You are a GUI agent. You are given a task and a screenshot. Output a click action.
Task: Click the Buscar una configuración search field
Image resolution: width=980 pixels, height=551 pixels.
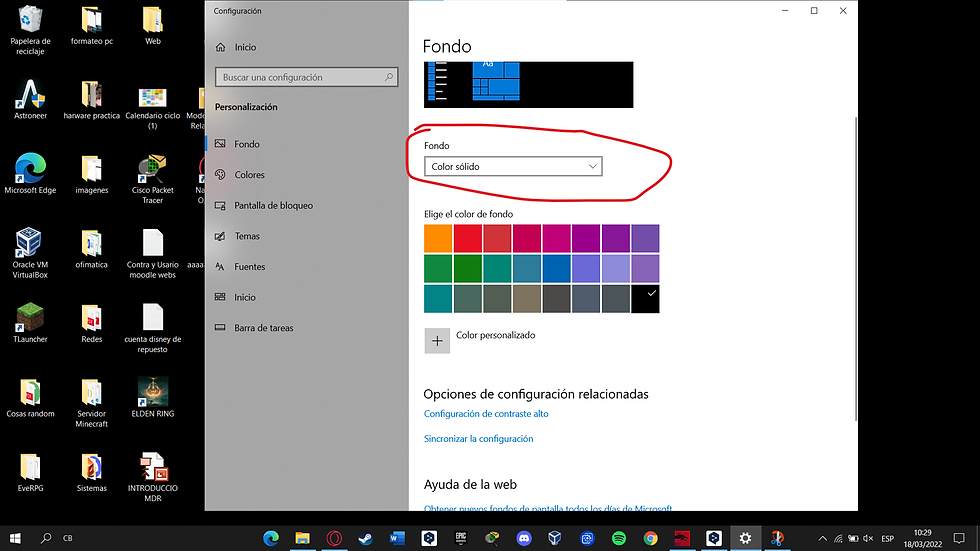click(306, 77)
